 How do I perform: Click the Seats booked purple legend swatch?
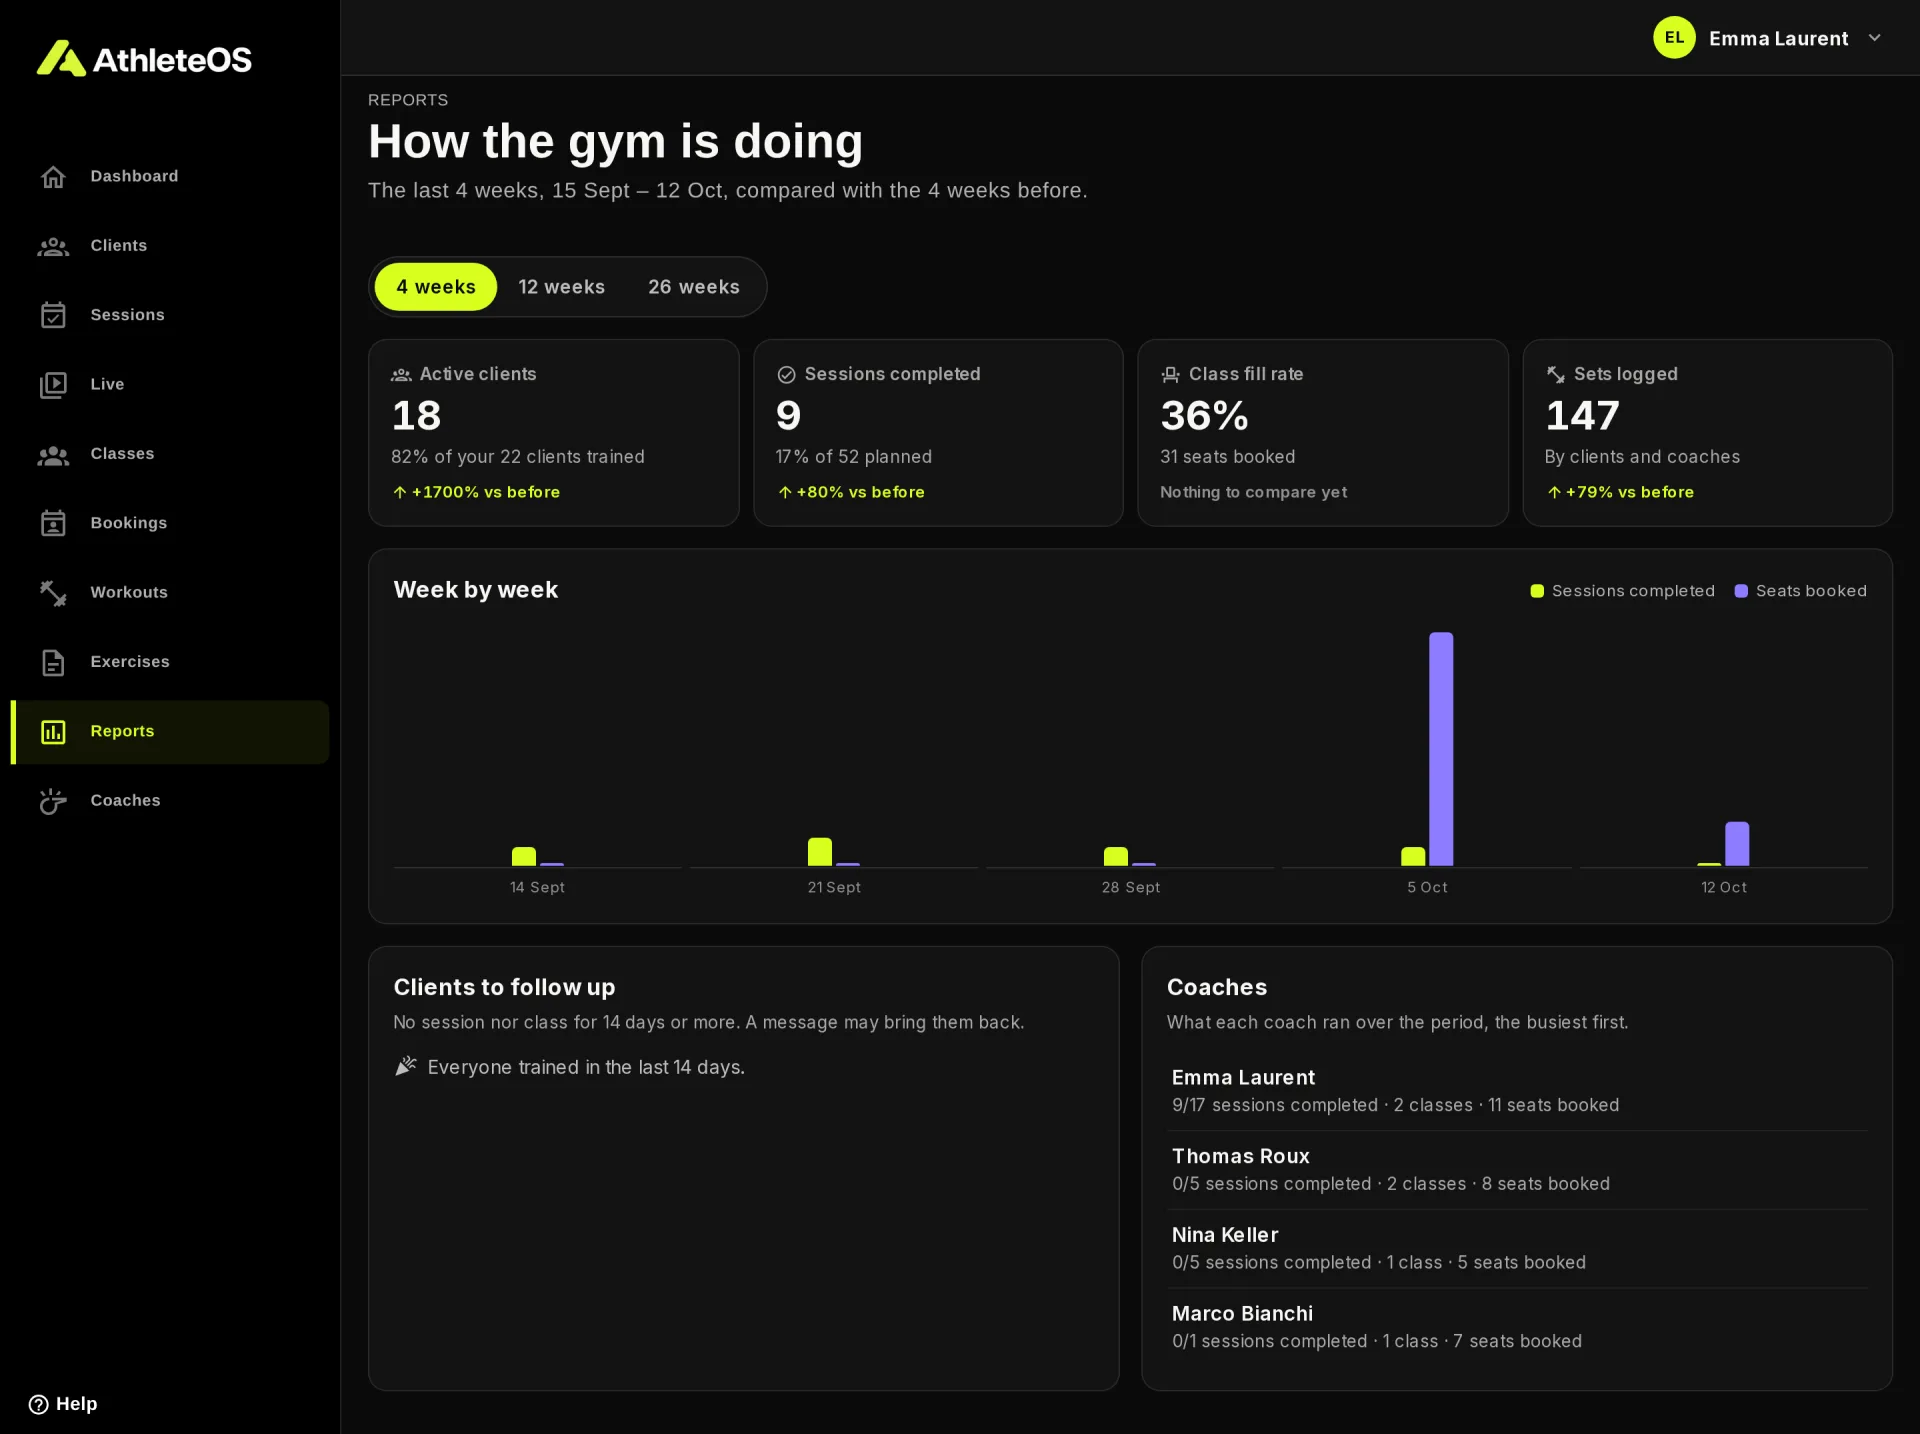click(x=1741, y=591)
